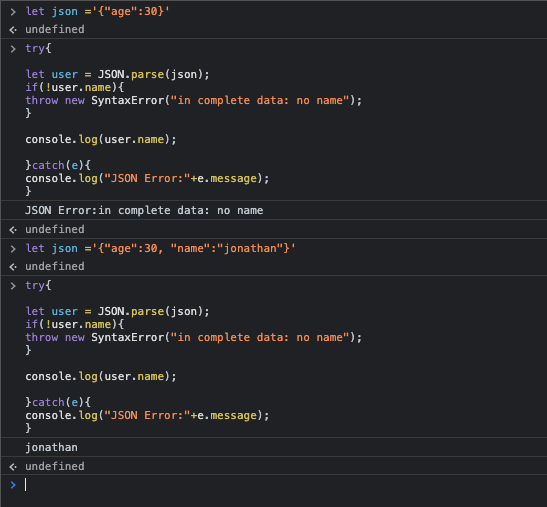
Task: Click the '"name":"jonathan"' string portion
Action: pyautogui.click(x=226, y=248)
